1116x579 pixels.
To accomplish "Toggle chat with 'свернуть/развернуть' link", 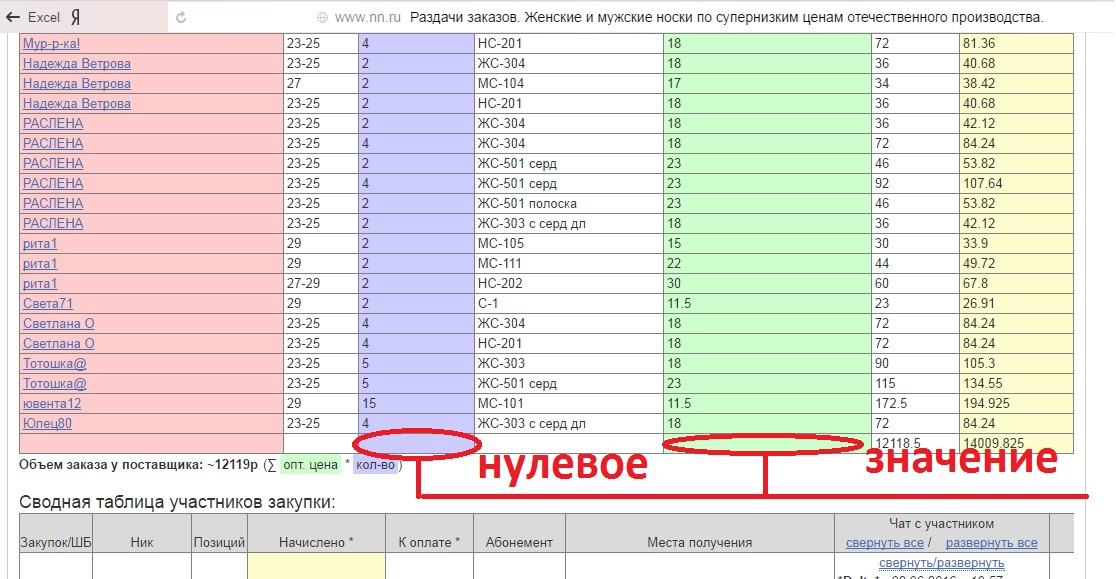I will pos(941,563).
